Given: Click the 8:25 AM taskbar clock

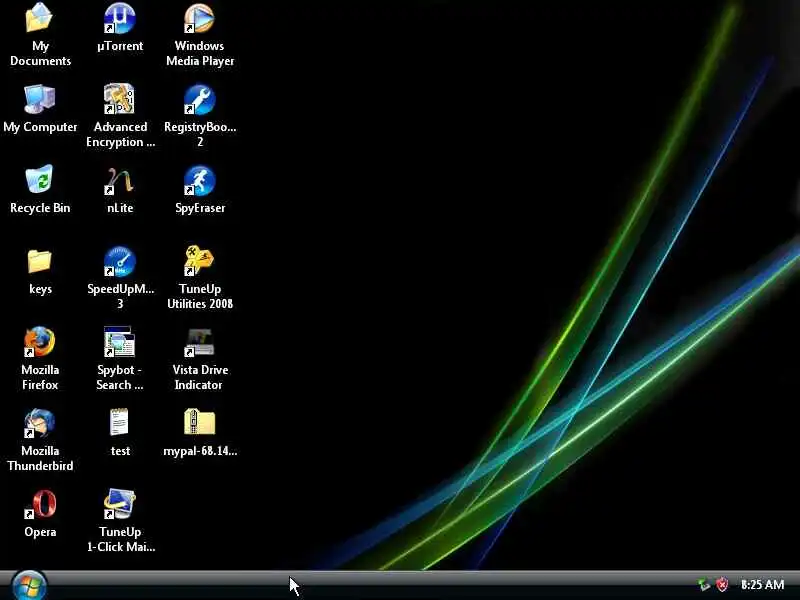Looking at the screenshot, I should click(x=762, y=585).
